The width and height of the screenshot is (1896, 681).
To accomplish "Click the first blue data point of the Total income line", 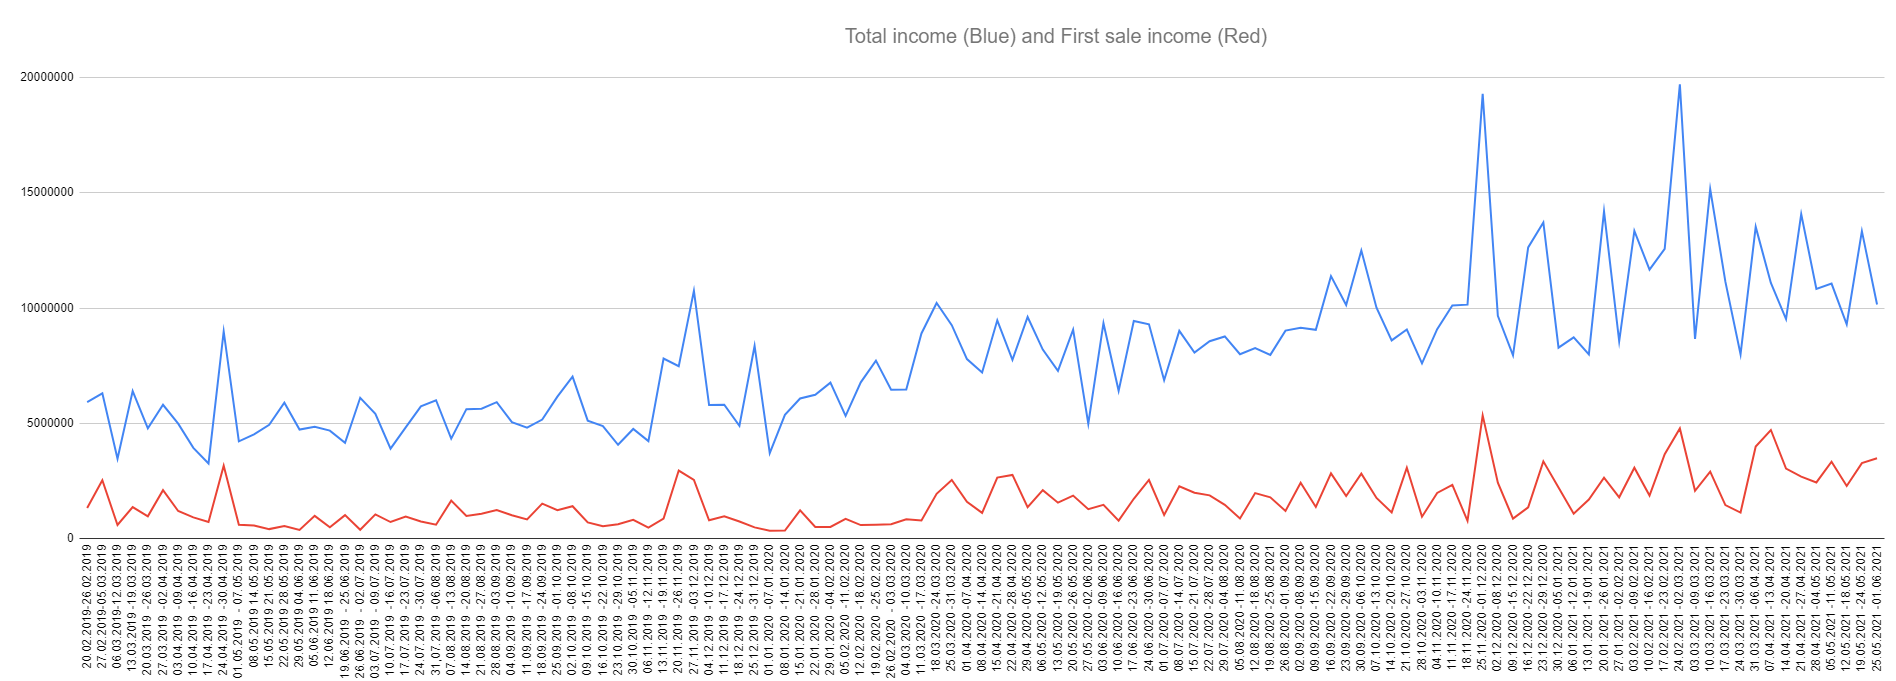I will coord(87,402).
